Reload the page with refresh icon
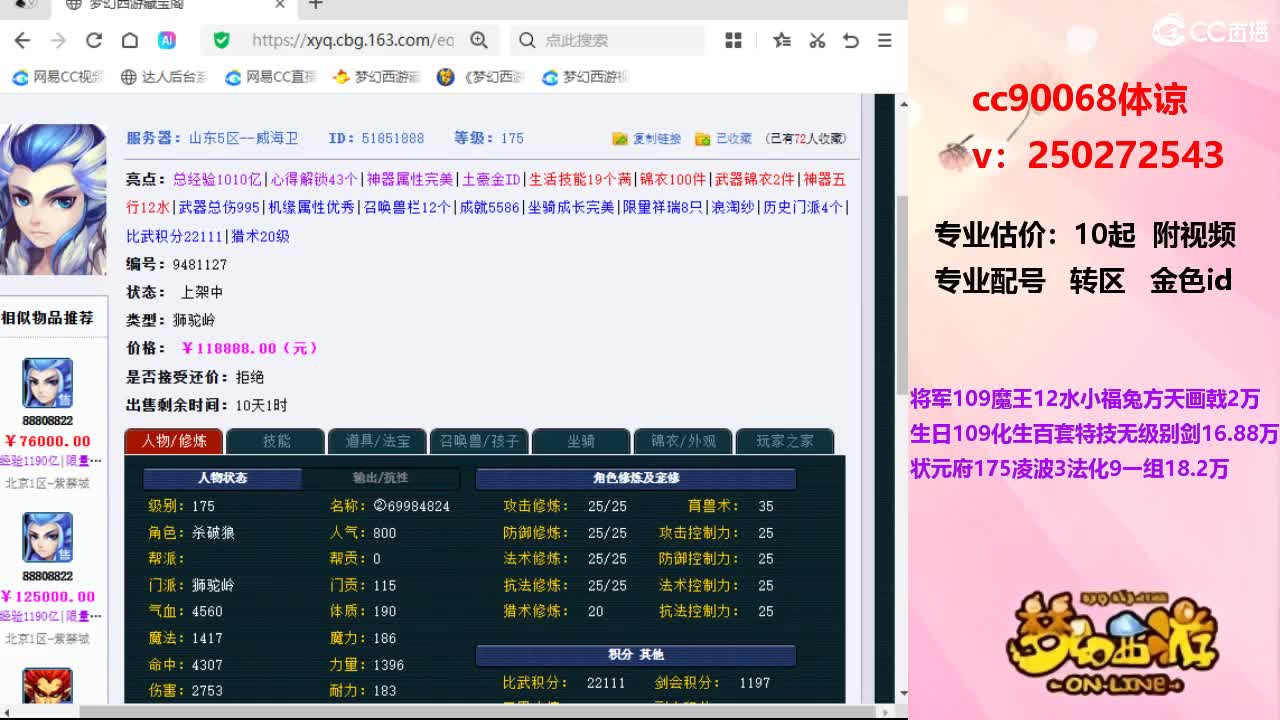Screen dimensions: 1280x720 [x=94, y=40]
